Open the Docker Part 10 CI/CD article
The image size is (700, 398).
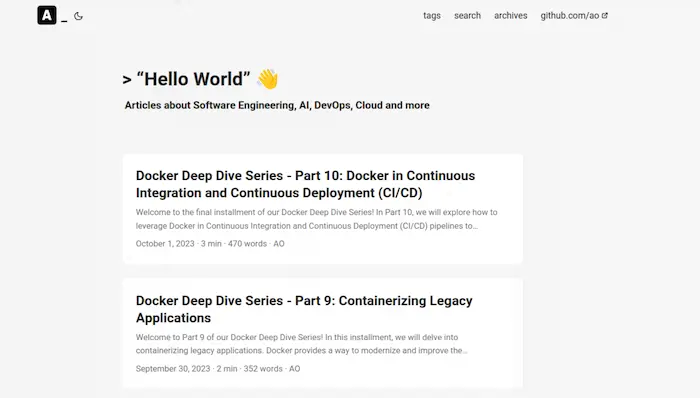[305, 184]
